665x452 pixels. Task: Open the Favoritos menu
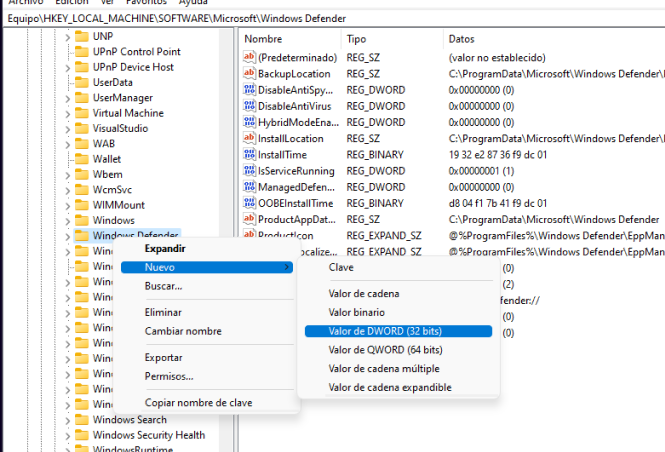coord(146,2)
